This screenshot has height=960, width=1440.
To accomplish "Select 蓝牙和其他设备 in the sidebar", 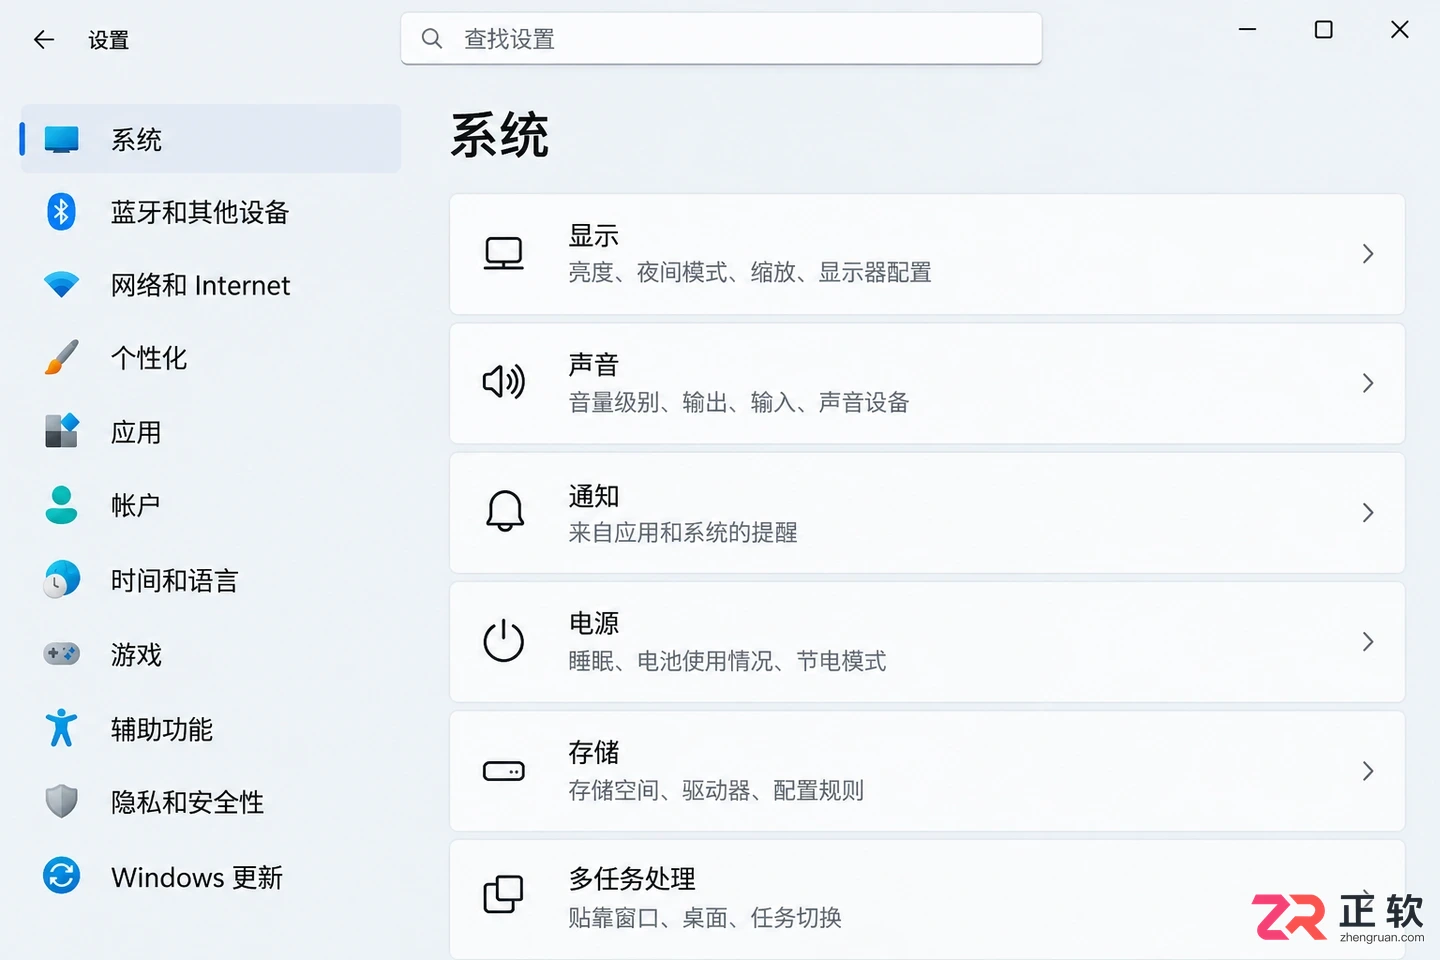I will (x=200, y=212).
